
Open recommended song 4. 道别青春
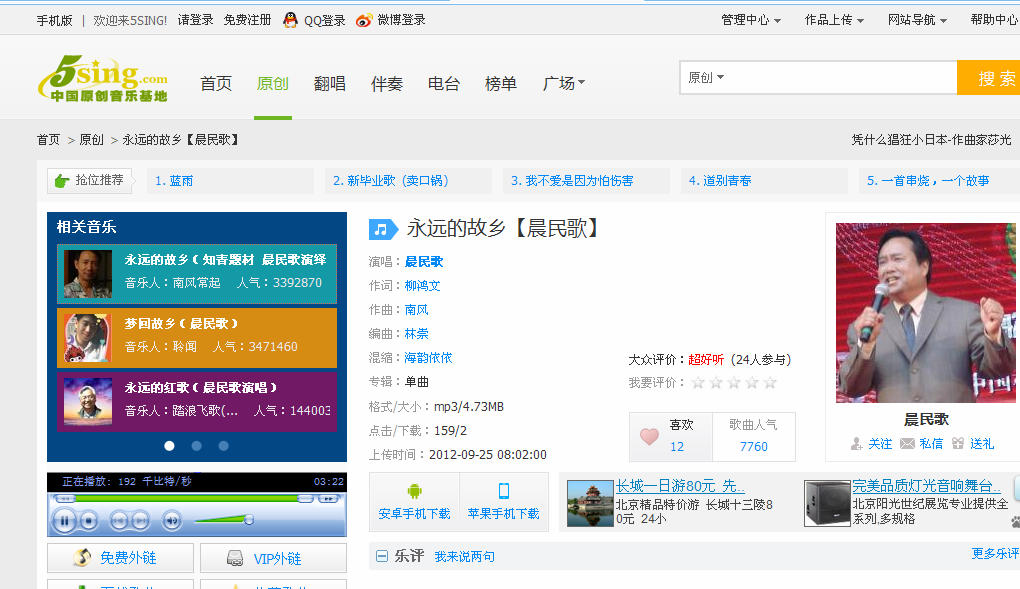720,181
